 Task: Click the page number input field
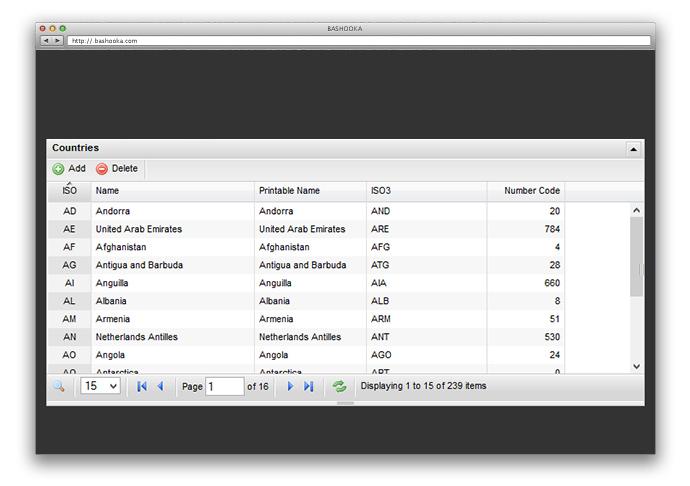(224, 387)
